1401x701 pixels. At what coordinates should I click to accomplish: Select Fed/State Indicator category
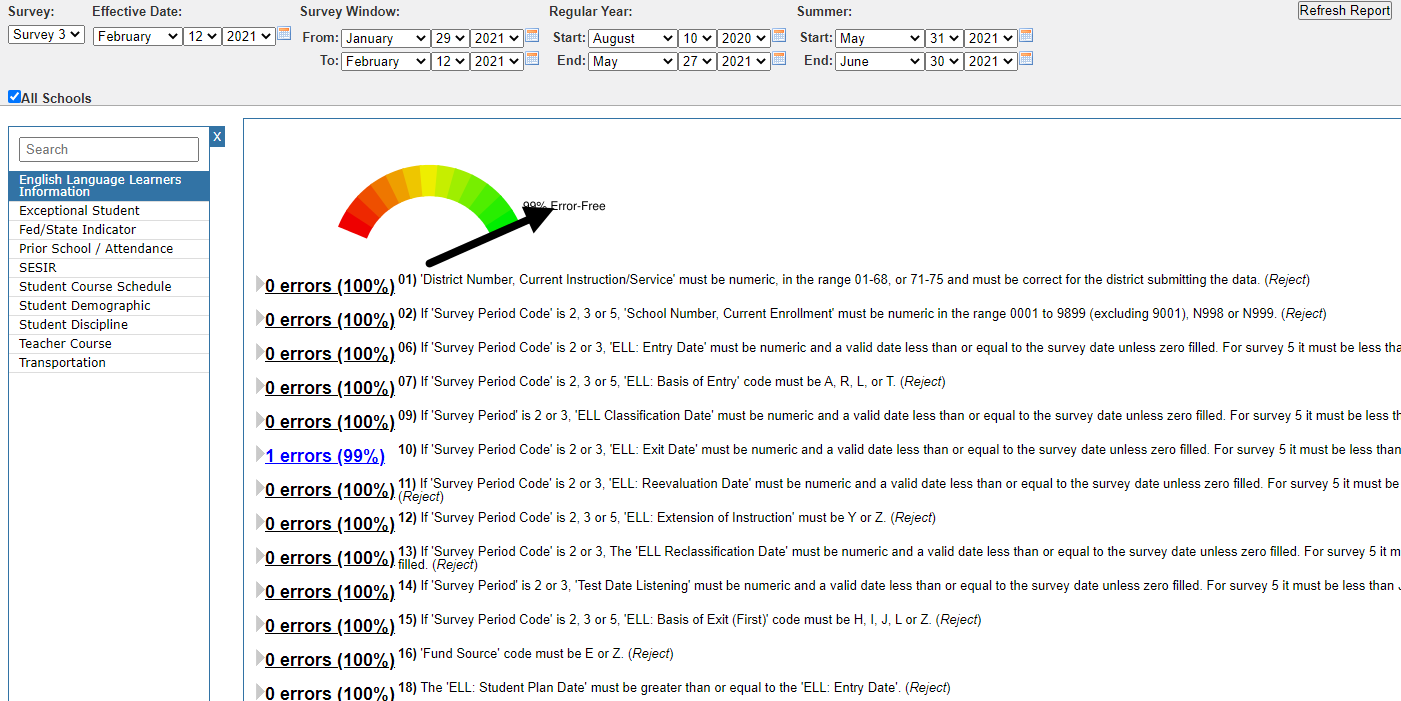click(109, 230)
